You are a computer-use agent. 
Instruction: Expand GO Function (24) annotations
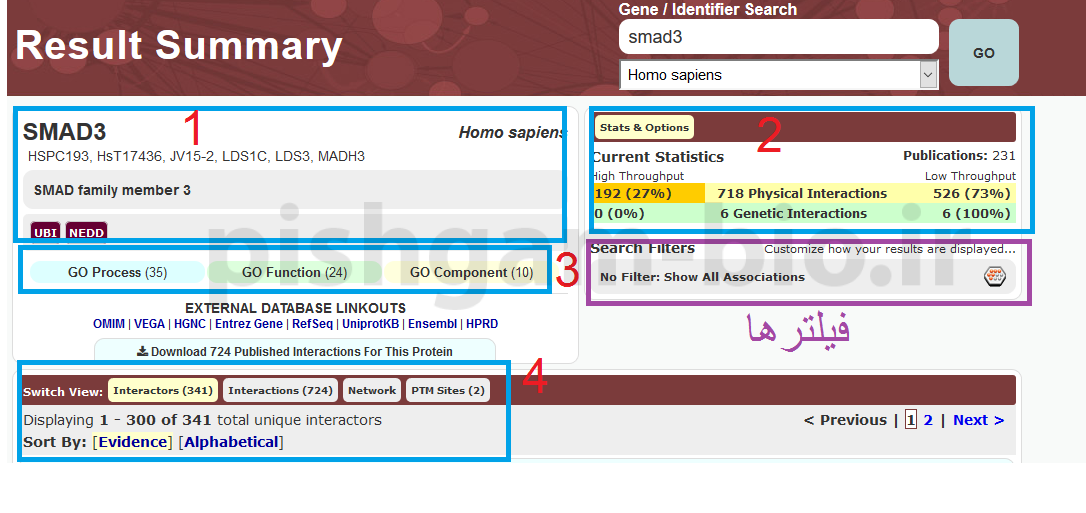click(x=294, y=272)
